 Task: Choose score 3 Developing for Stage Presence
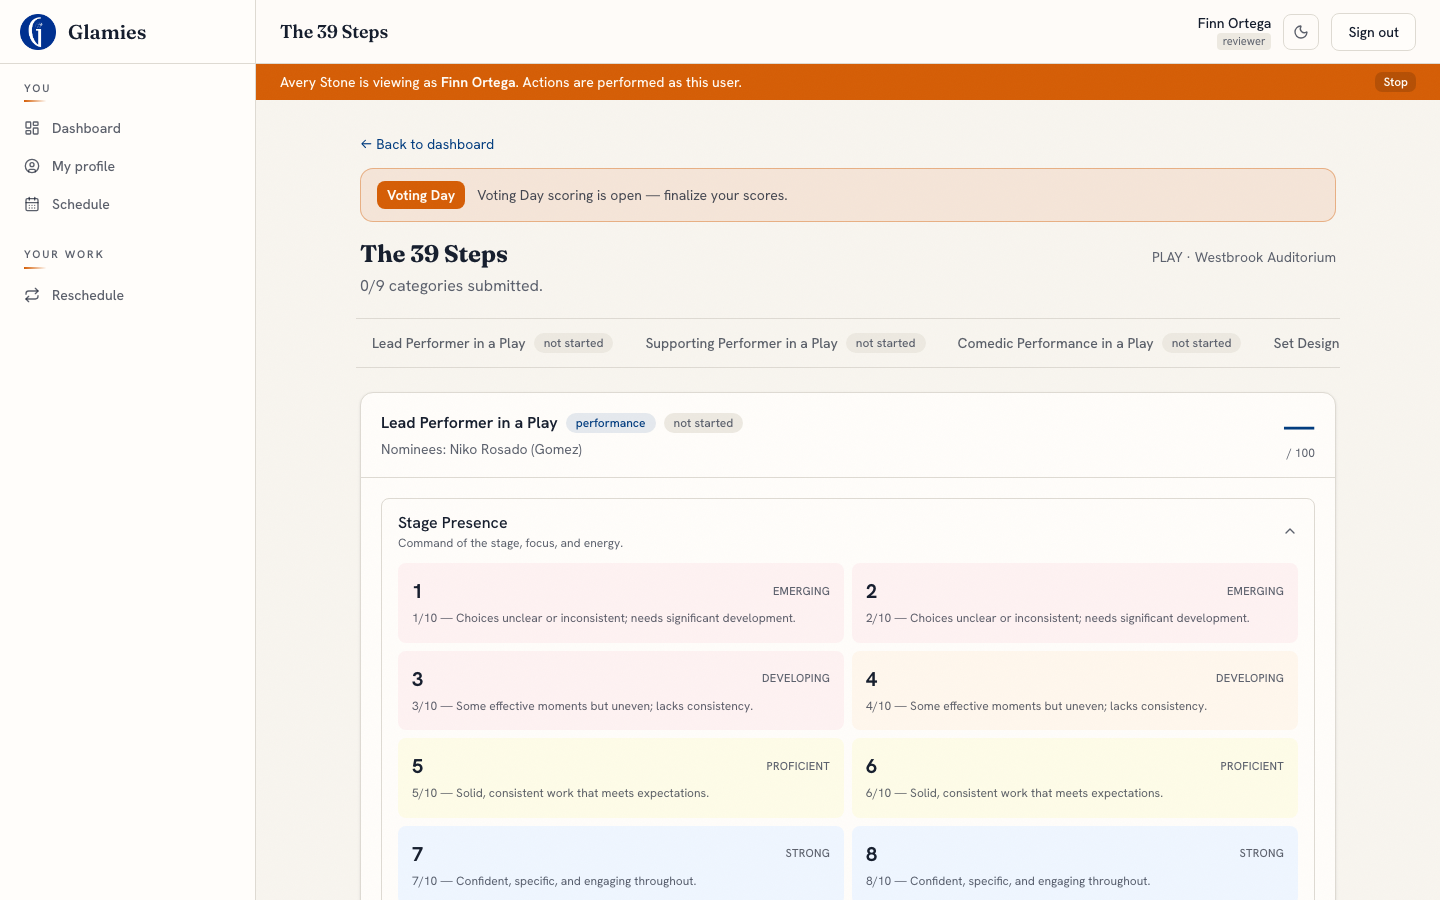coord(621,691)
